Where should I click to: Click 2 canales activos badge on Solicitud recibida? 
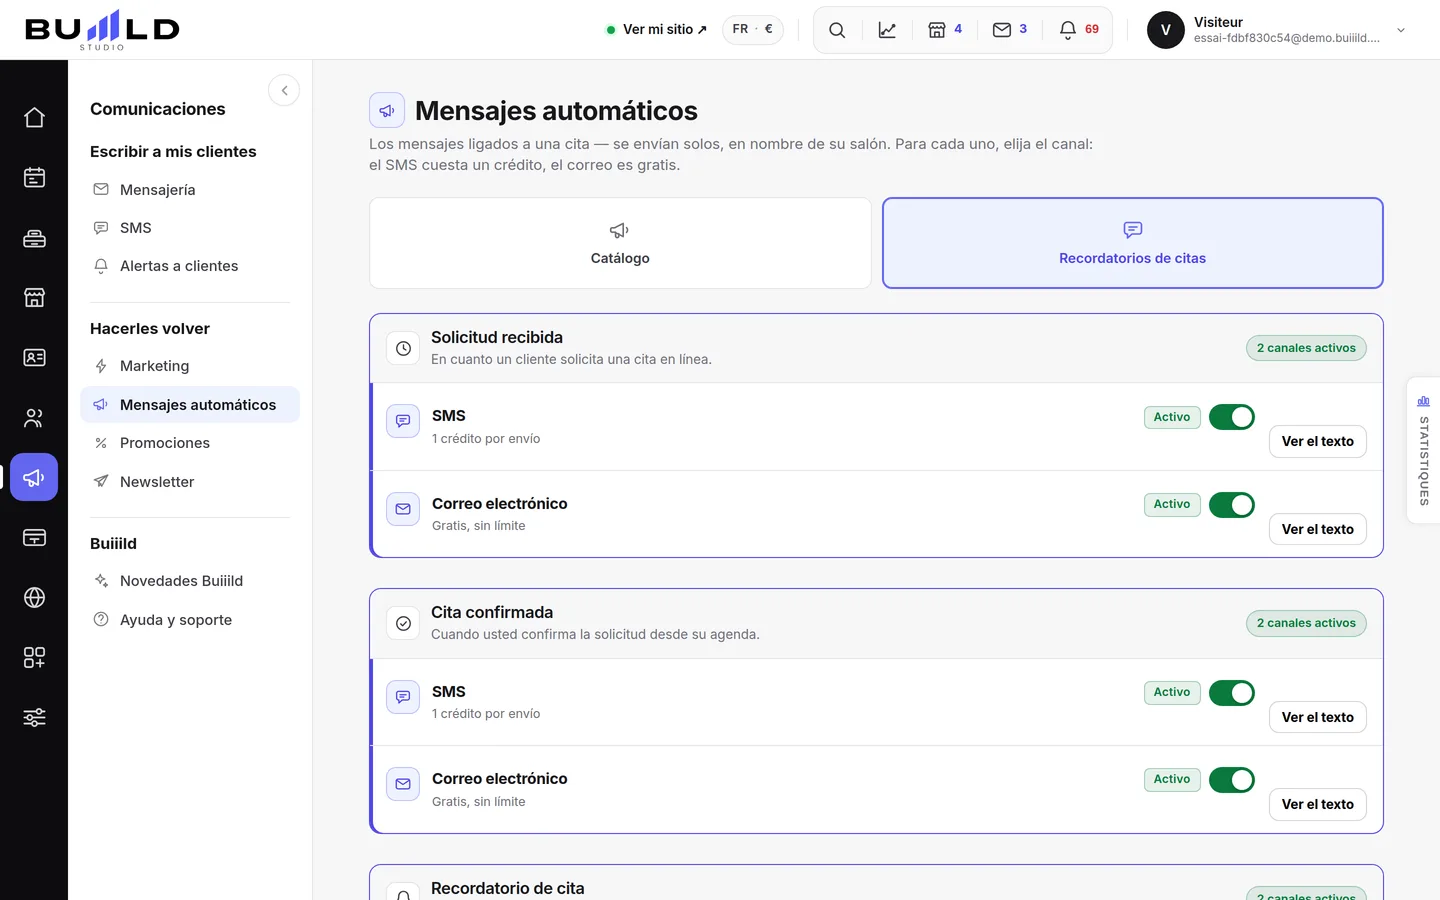pos(1306,348)
